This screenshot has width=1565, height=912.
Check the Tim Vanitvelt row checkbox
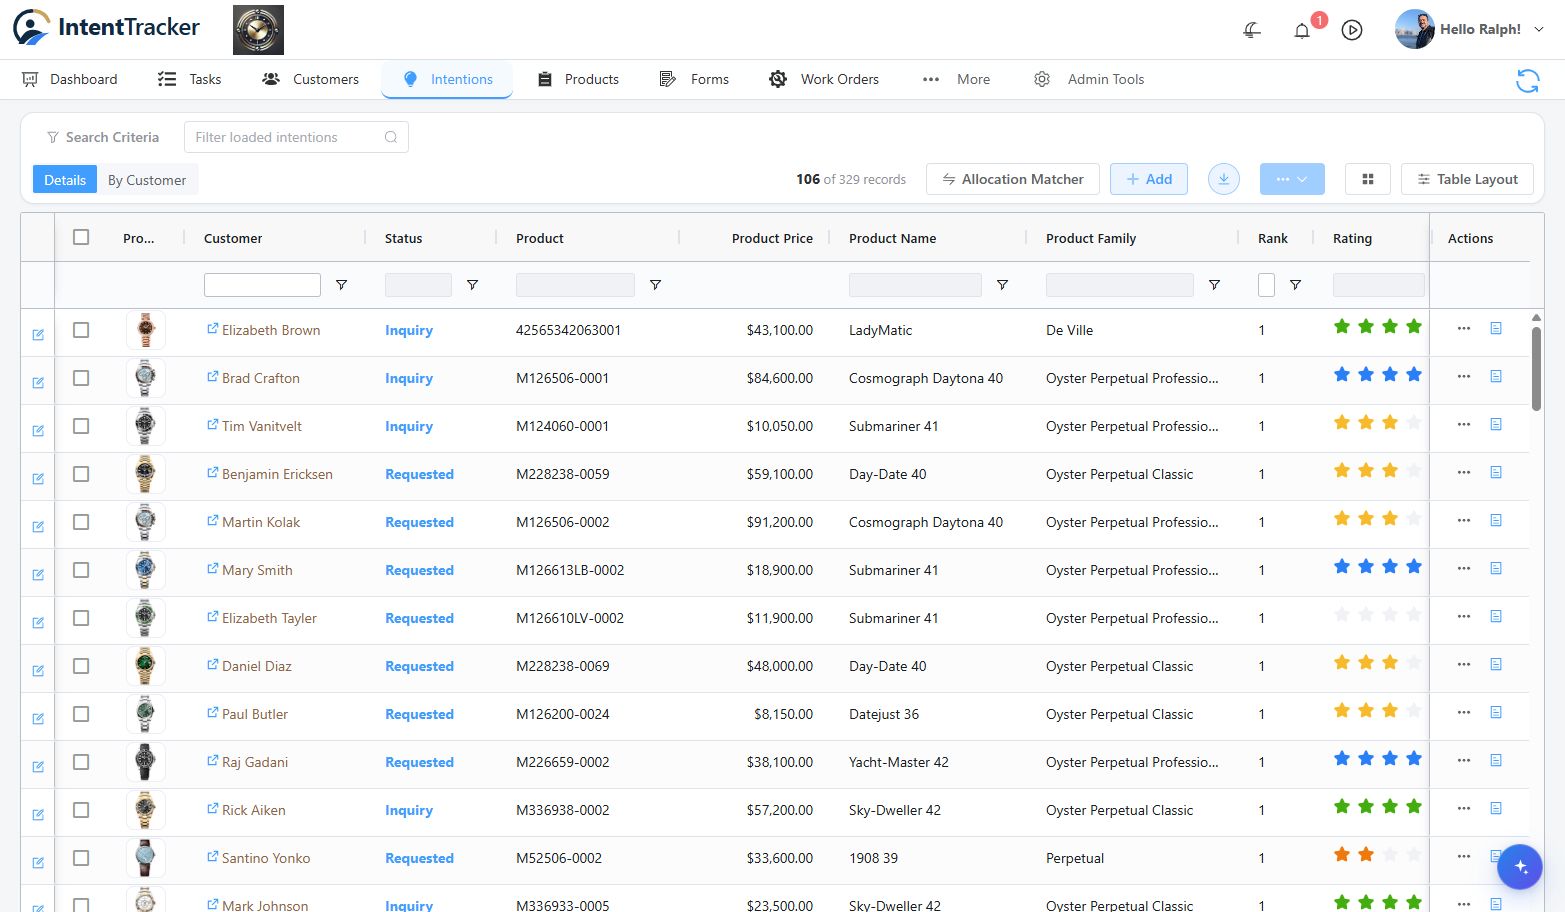tap(81, 426)
